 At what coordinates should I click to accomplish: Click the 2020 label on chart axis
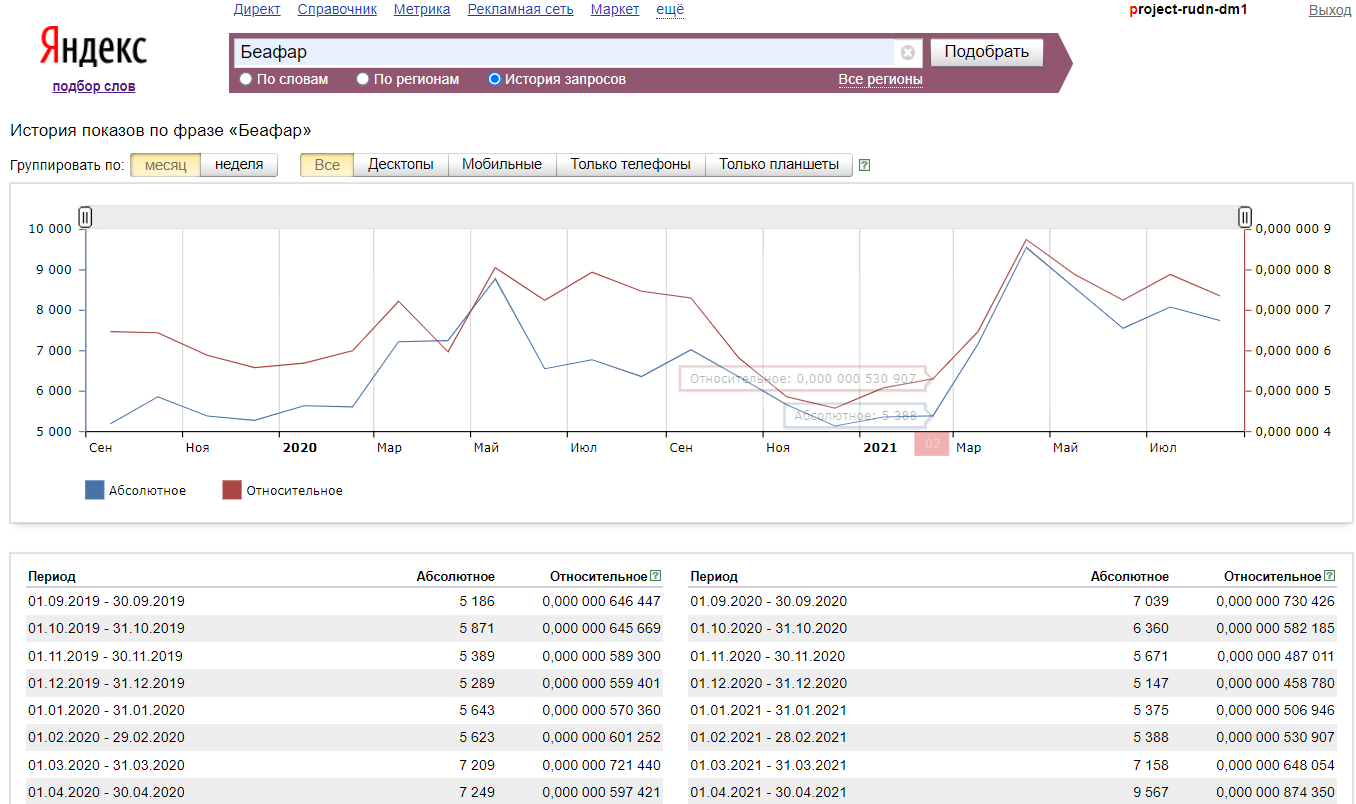[x=300, y=447]
